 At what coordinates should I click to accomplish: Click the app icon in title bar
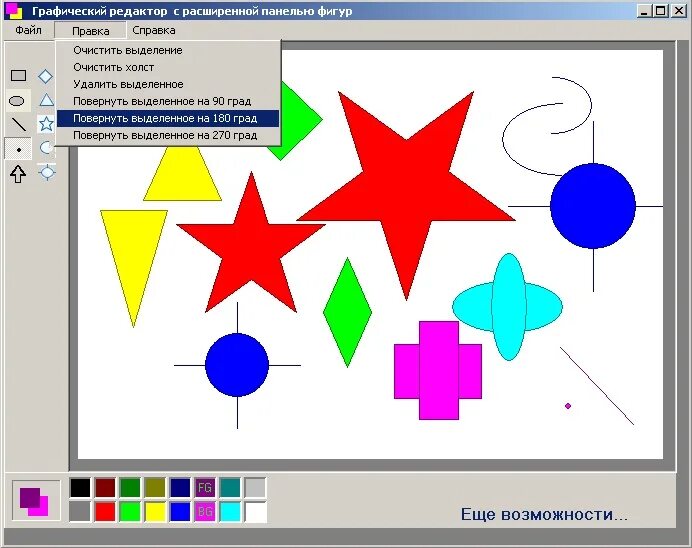pyautogui.click(x=13, y=11)
